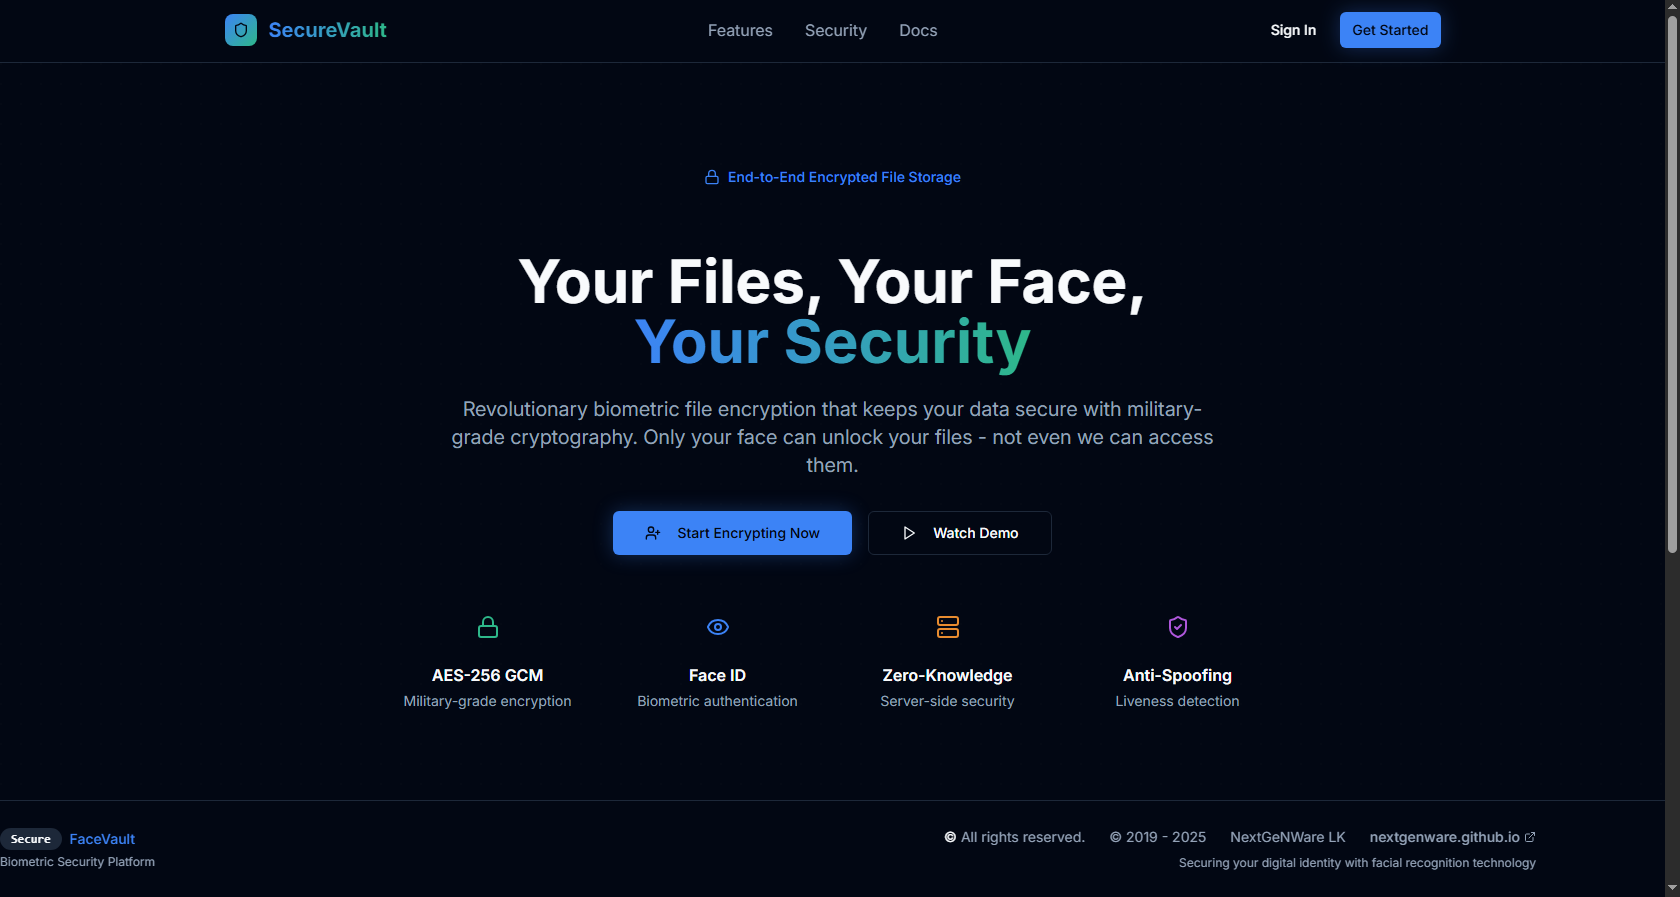Click the SecureVault shield logo icon

click(x=241, y=30)
